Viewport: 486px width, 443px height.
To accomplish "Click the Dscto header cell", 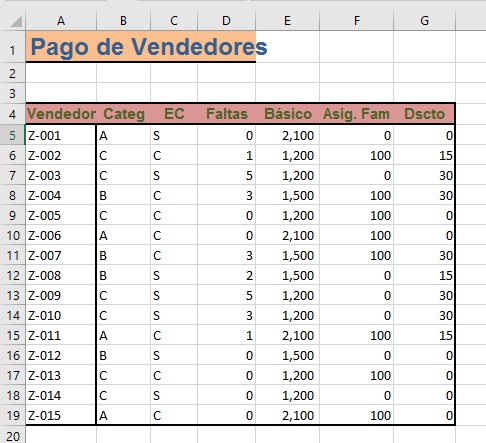I will 424,114.
